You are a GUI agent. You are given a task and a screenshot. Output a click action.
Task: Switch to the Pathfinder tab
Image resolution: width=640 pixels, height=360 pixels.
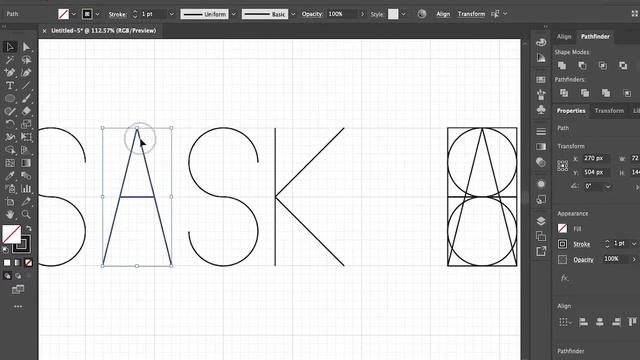tap(595, 37)
